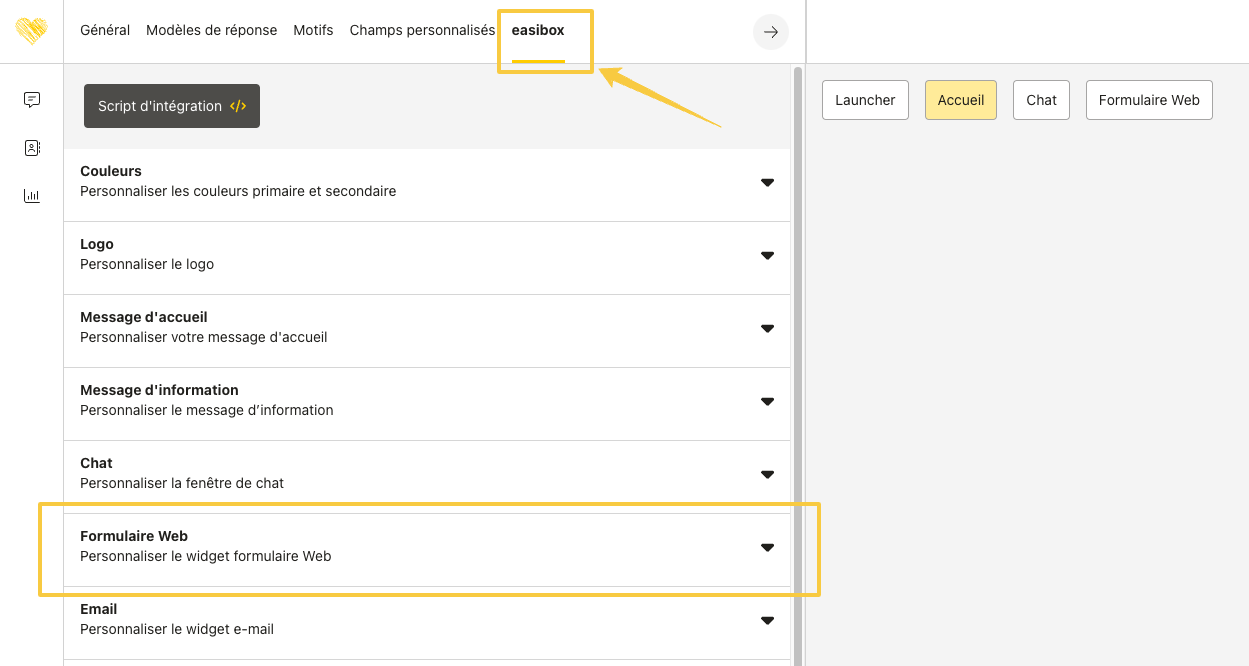Switch to the Général tab

pos(105,30)
